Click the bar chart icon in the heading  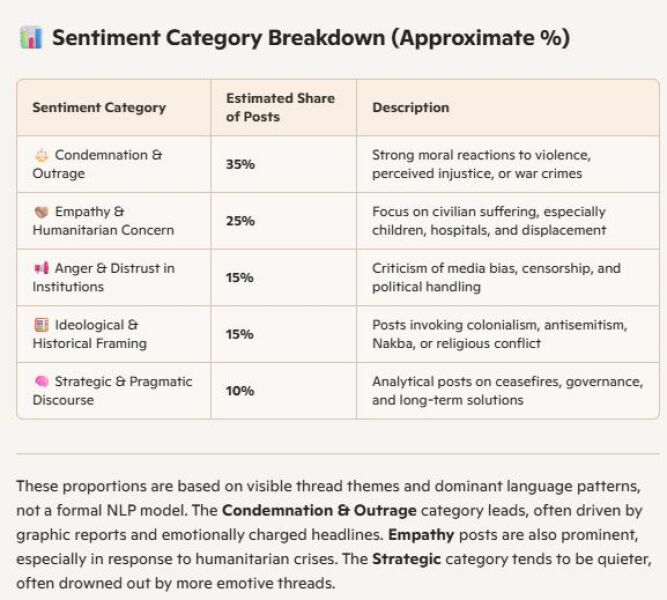[x=29, y=38]
